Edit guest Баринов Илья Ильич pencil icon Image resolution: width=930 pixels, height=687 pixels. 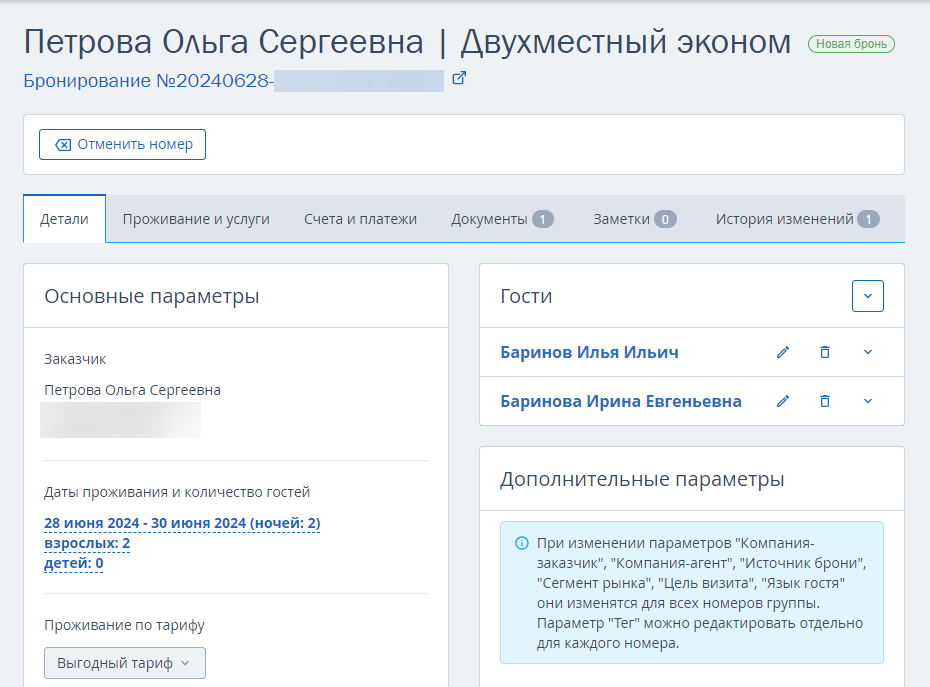coord(783,352)
